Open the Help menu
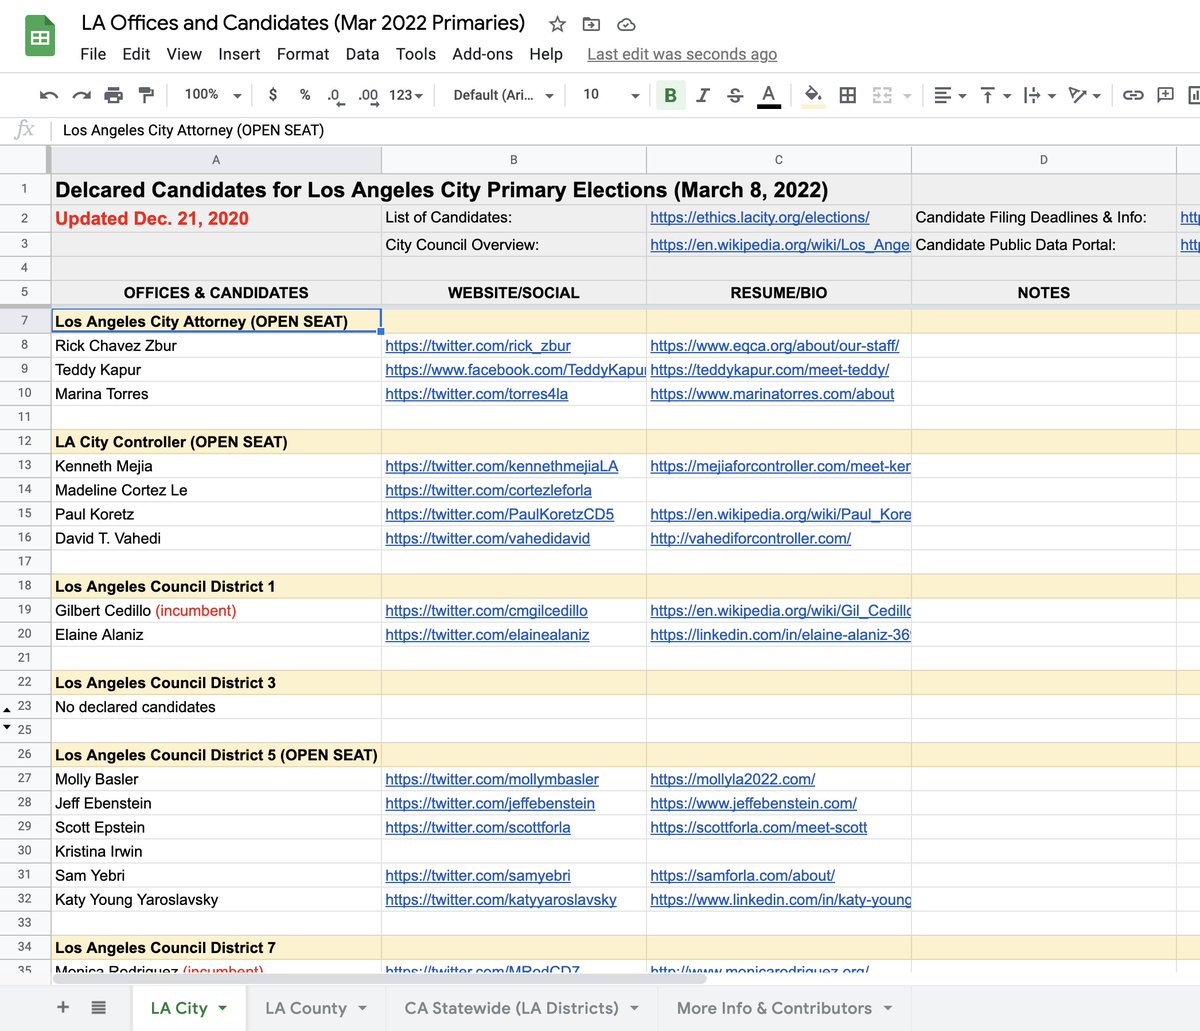 pos(546,54)
